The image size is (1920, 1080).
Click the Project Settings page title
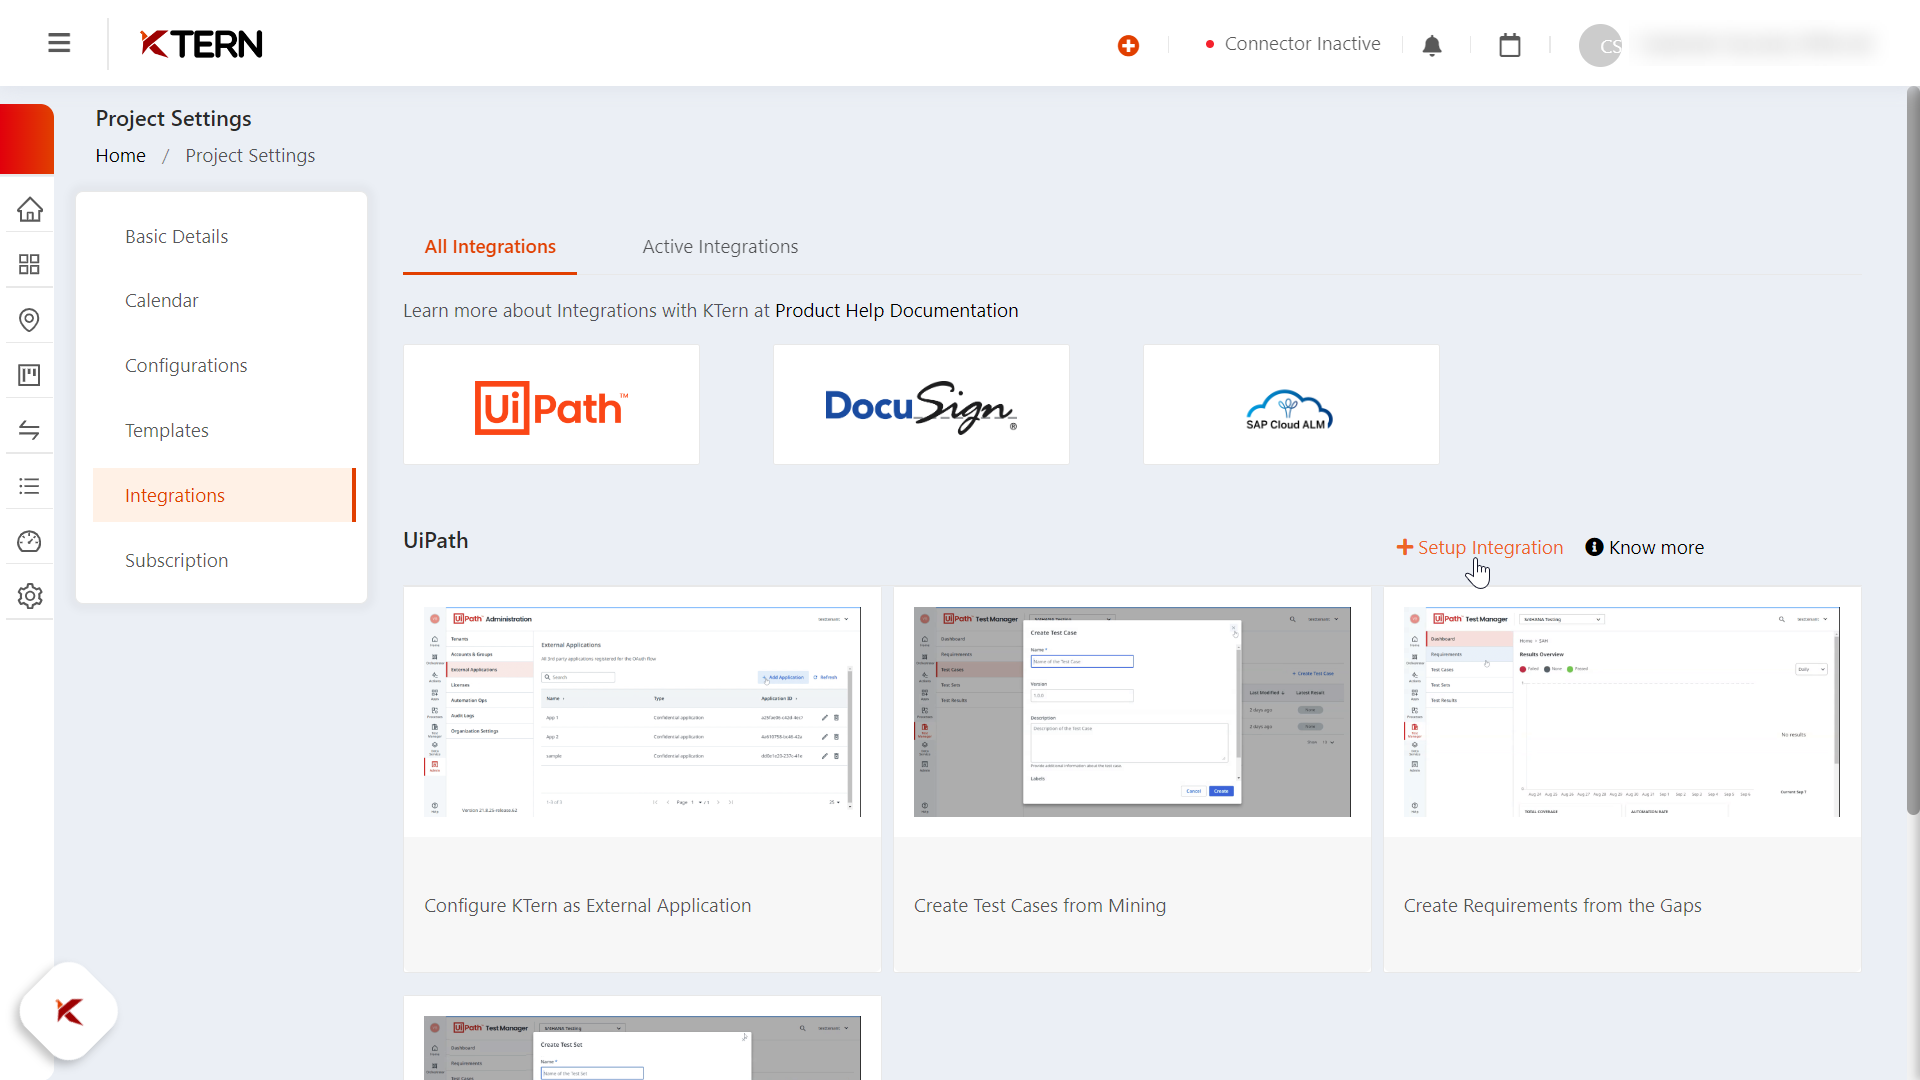(174, 119)
